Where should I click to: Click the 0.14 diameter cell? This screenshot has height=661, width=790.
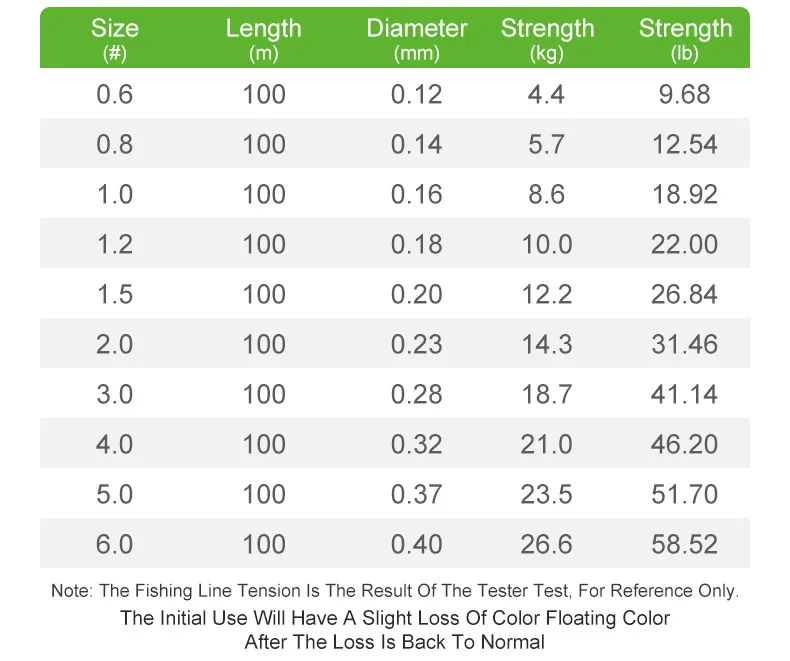coord(416,145)
